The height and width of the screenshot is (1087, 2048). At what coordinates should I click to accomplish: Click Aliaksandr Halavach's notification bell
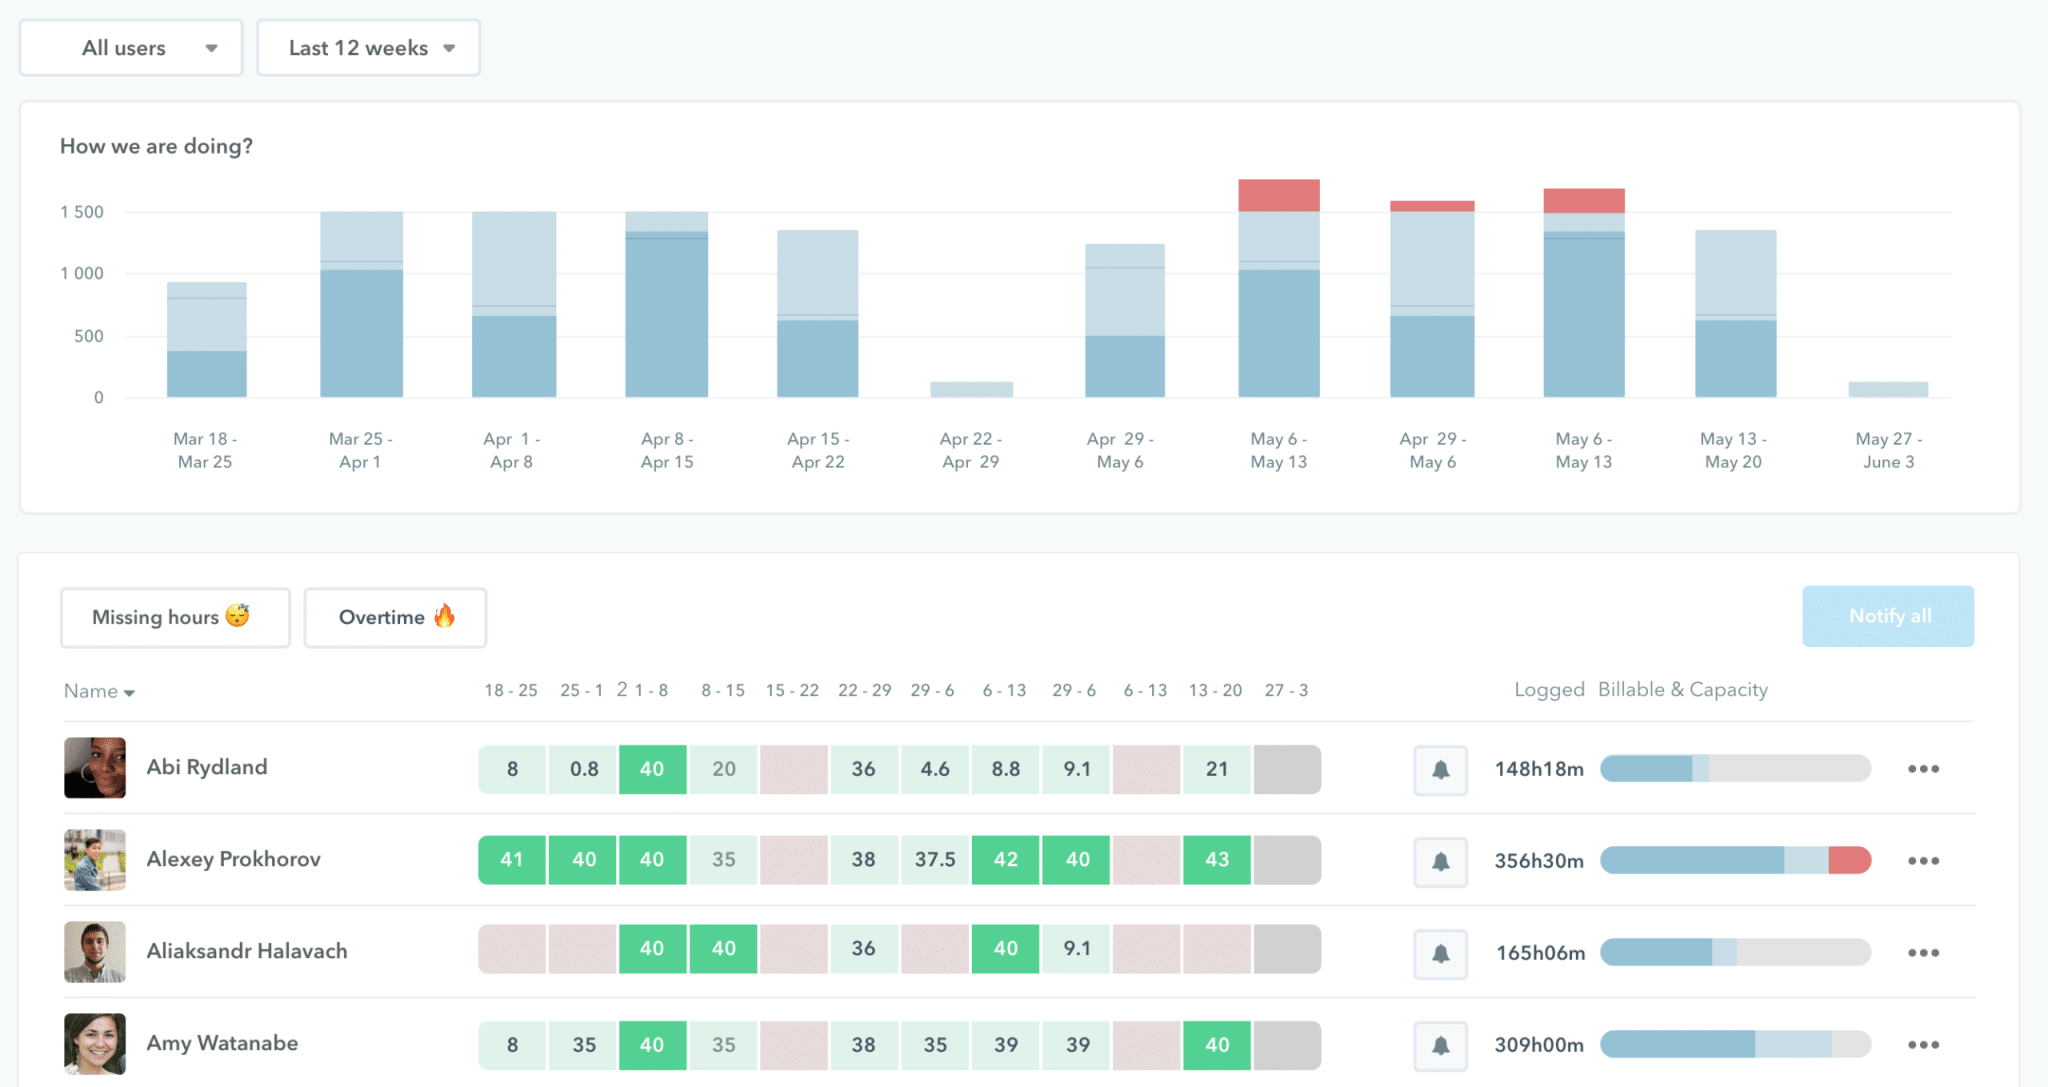[x=1440, y=953]
